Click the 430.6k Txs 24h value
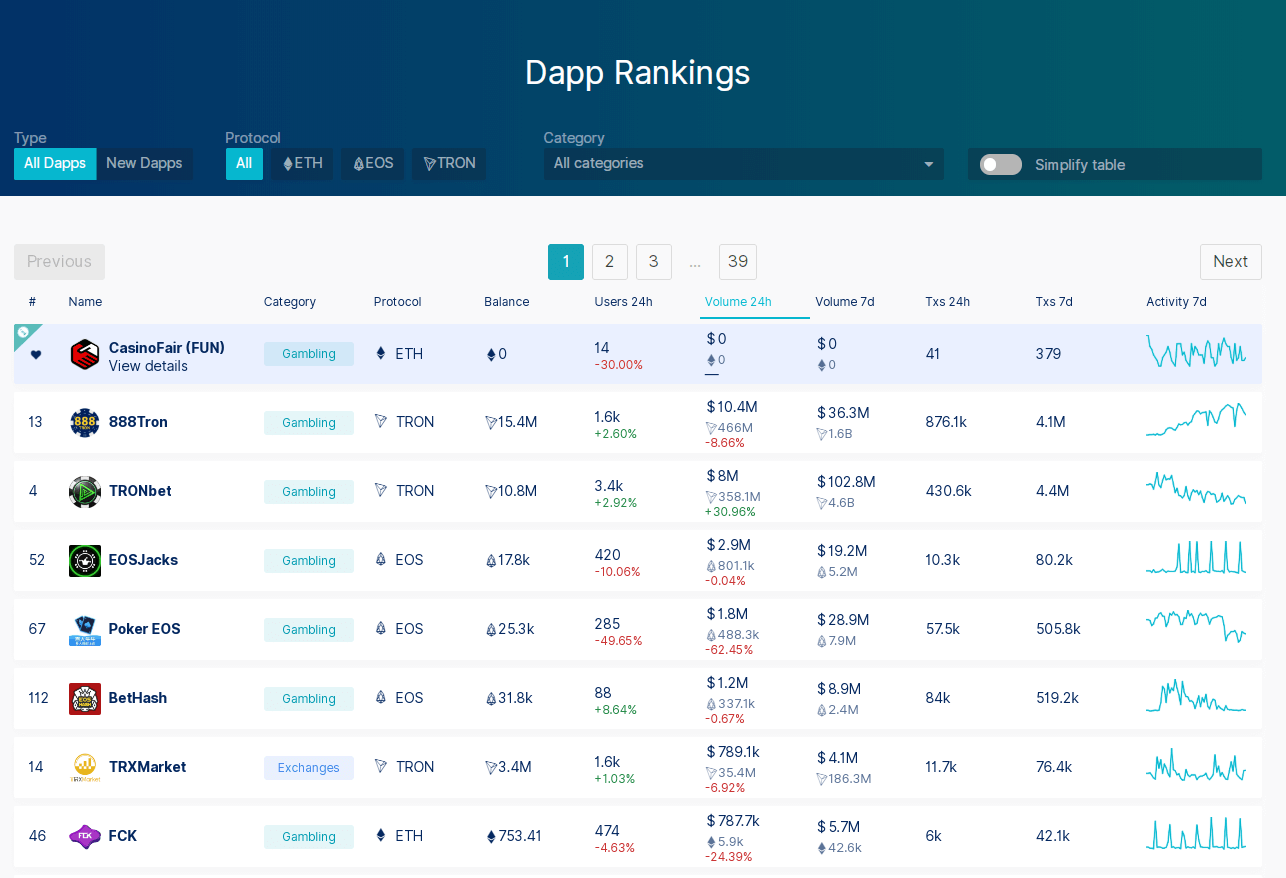The height and width of the screenshot is (878, 1286). point(949,491)
